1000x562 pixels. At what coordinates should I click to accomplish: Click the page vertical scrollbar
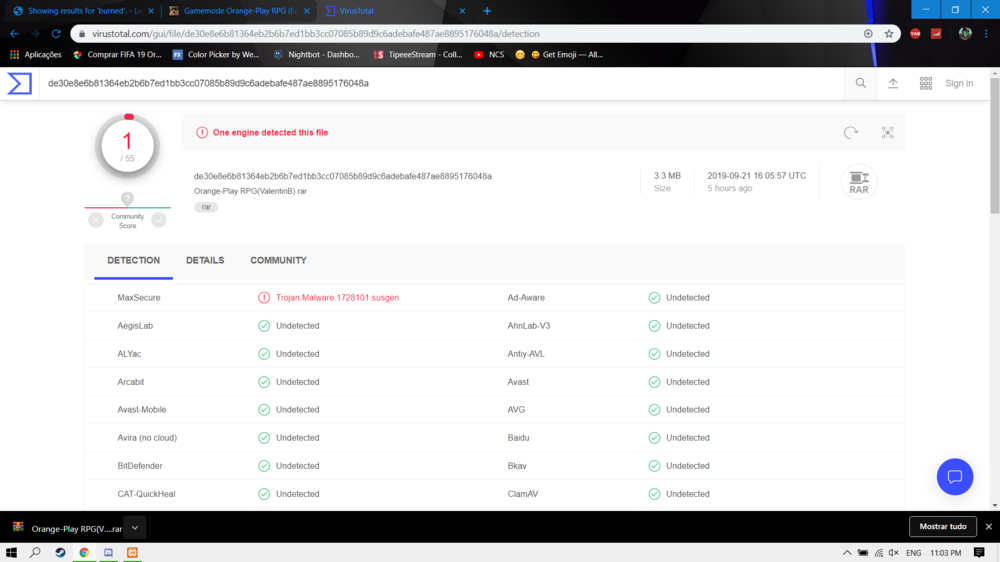coord(995,146)
